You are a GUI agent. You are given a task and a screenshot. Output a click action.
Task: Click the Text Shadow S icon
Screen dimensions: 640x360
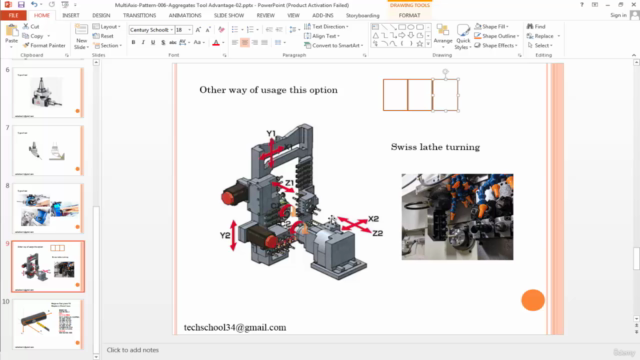coord(163,42)
